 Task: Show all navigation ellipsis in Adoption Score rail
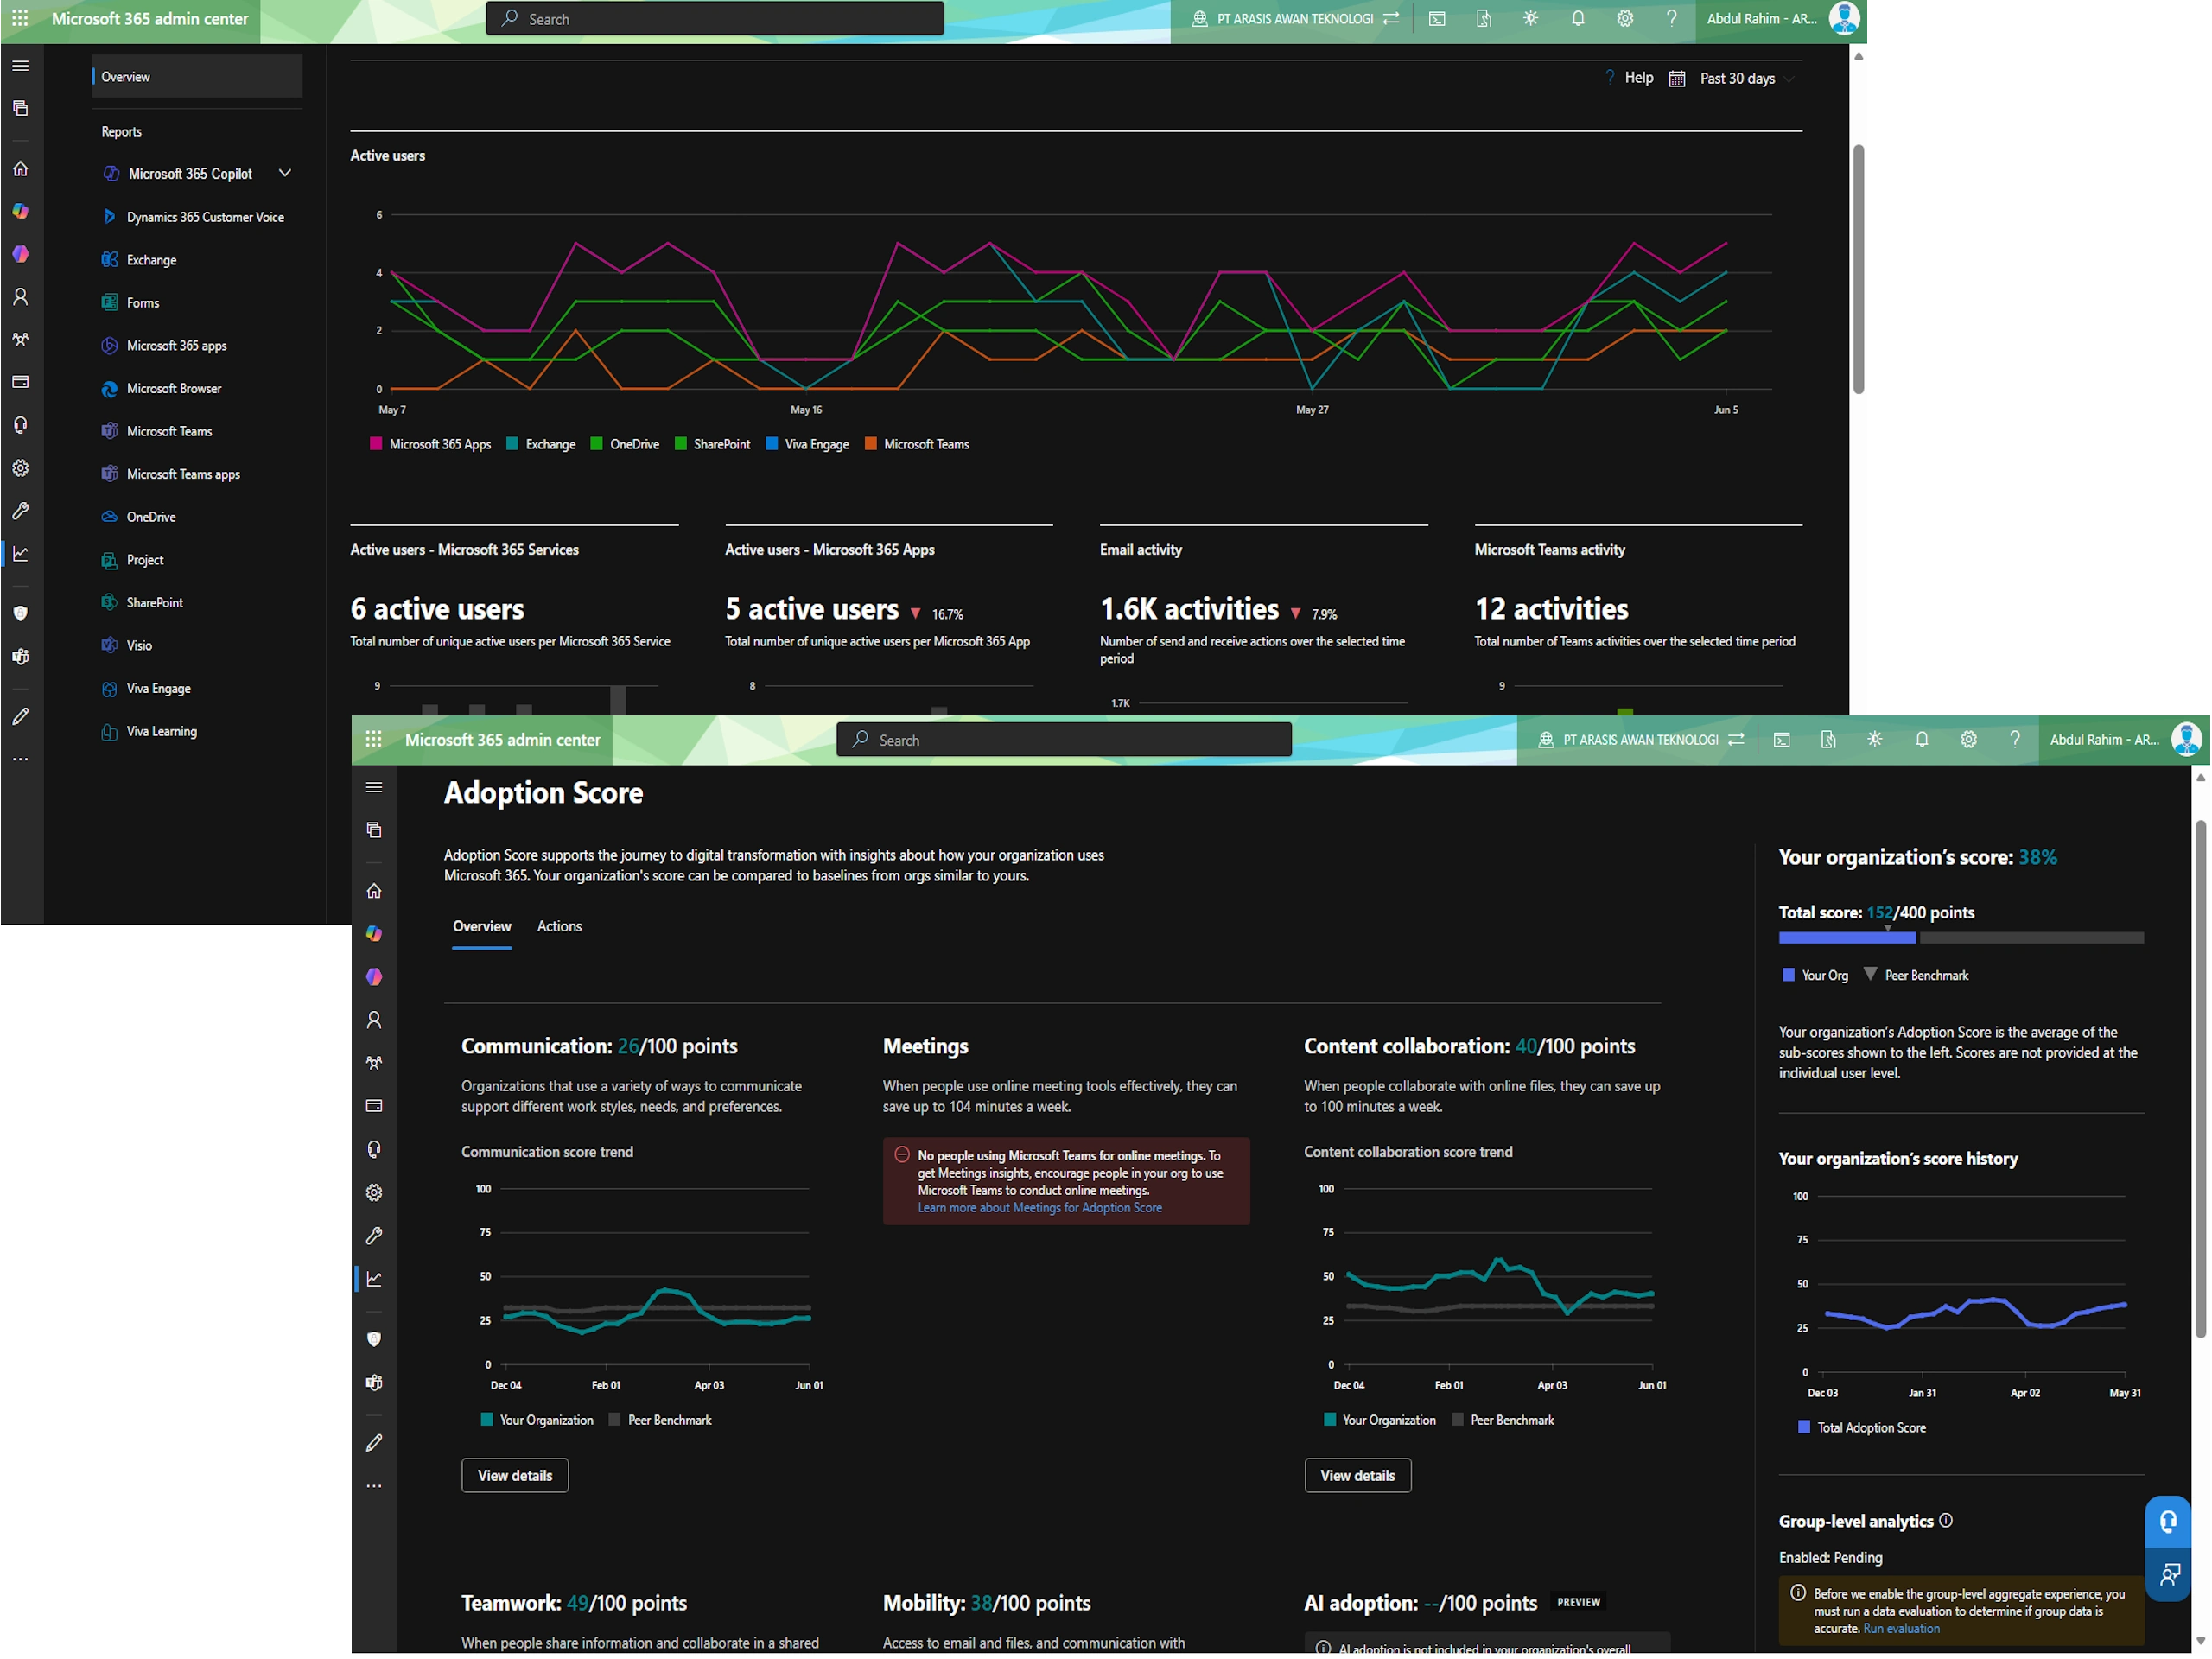point(374,1487)
